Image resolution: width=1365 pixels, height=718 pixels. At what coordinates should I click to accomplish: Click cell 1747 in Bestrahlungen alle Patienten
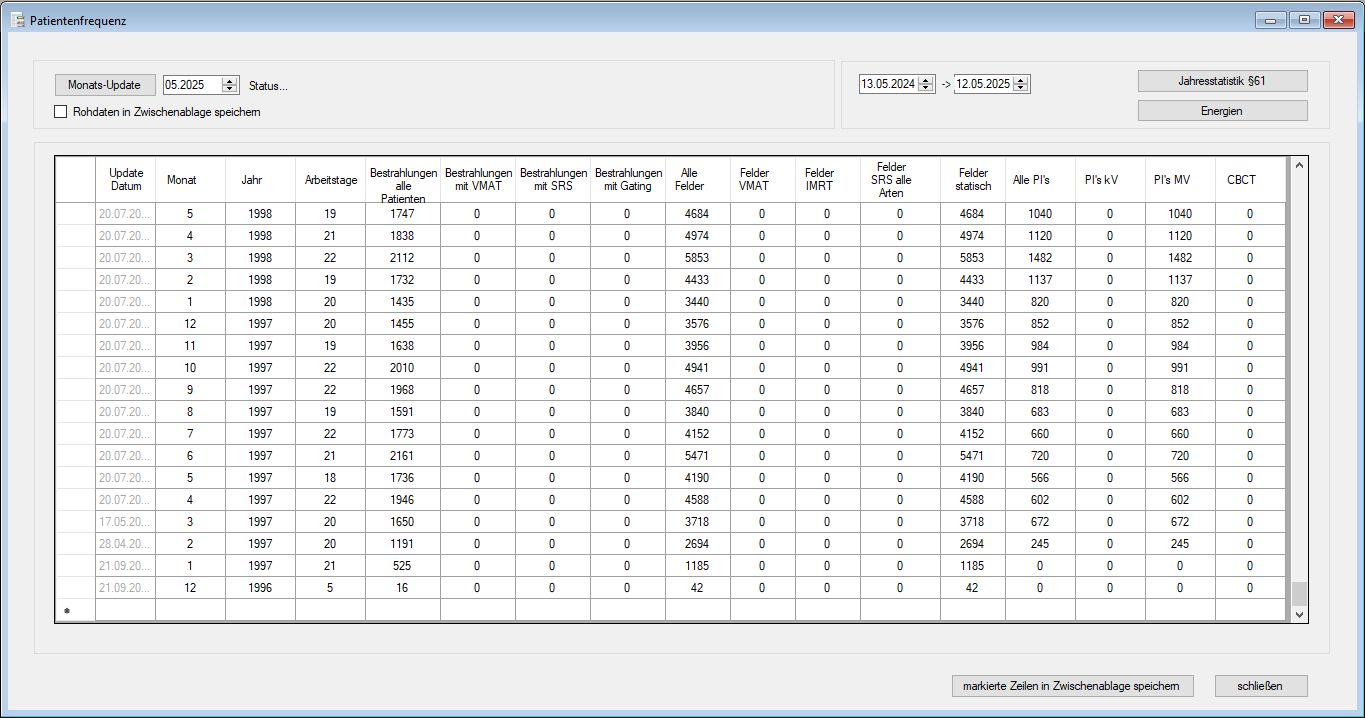[x=403, y=213]
